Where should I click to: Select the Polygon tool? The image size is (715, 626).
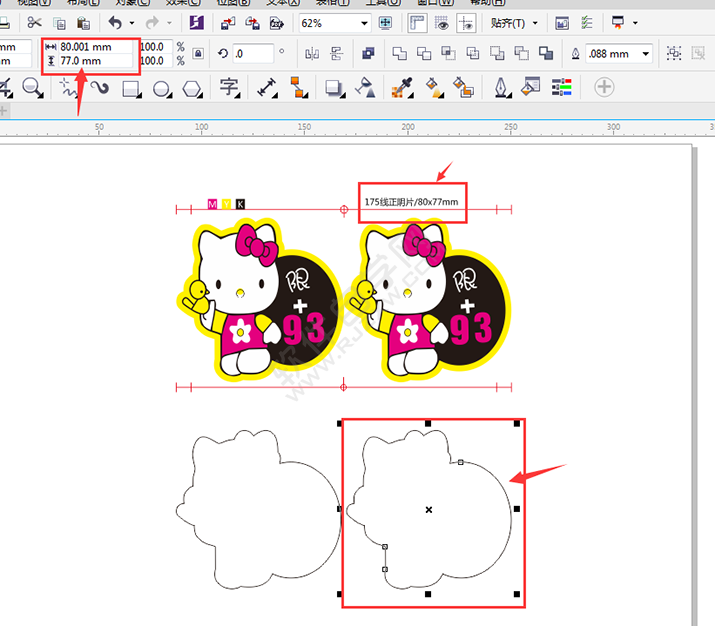pos(192,89)
